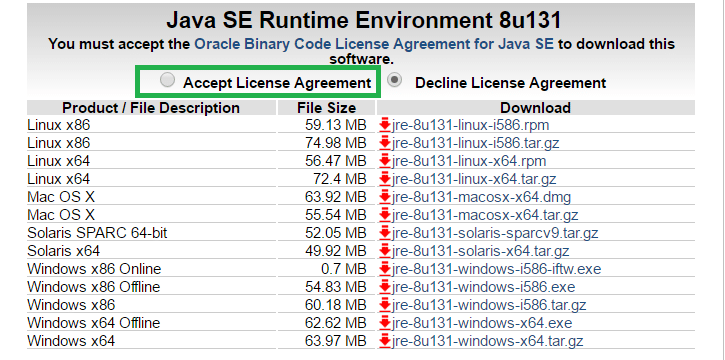Click red download arrow for jre-8u131-linux-i586.rpm
Image resolution: width=725 pixels, height=360 pixels.
385,125
